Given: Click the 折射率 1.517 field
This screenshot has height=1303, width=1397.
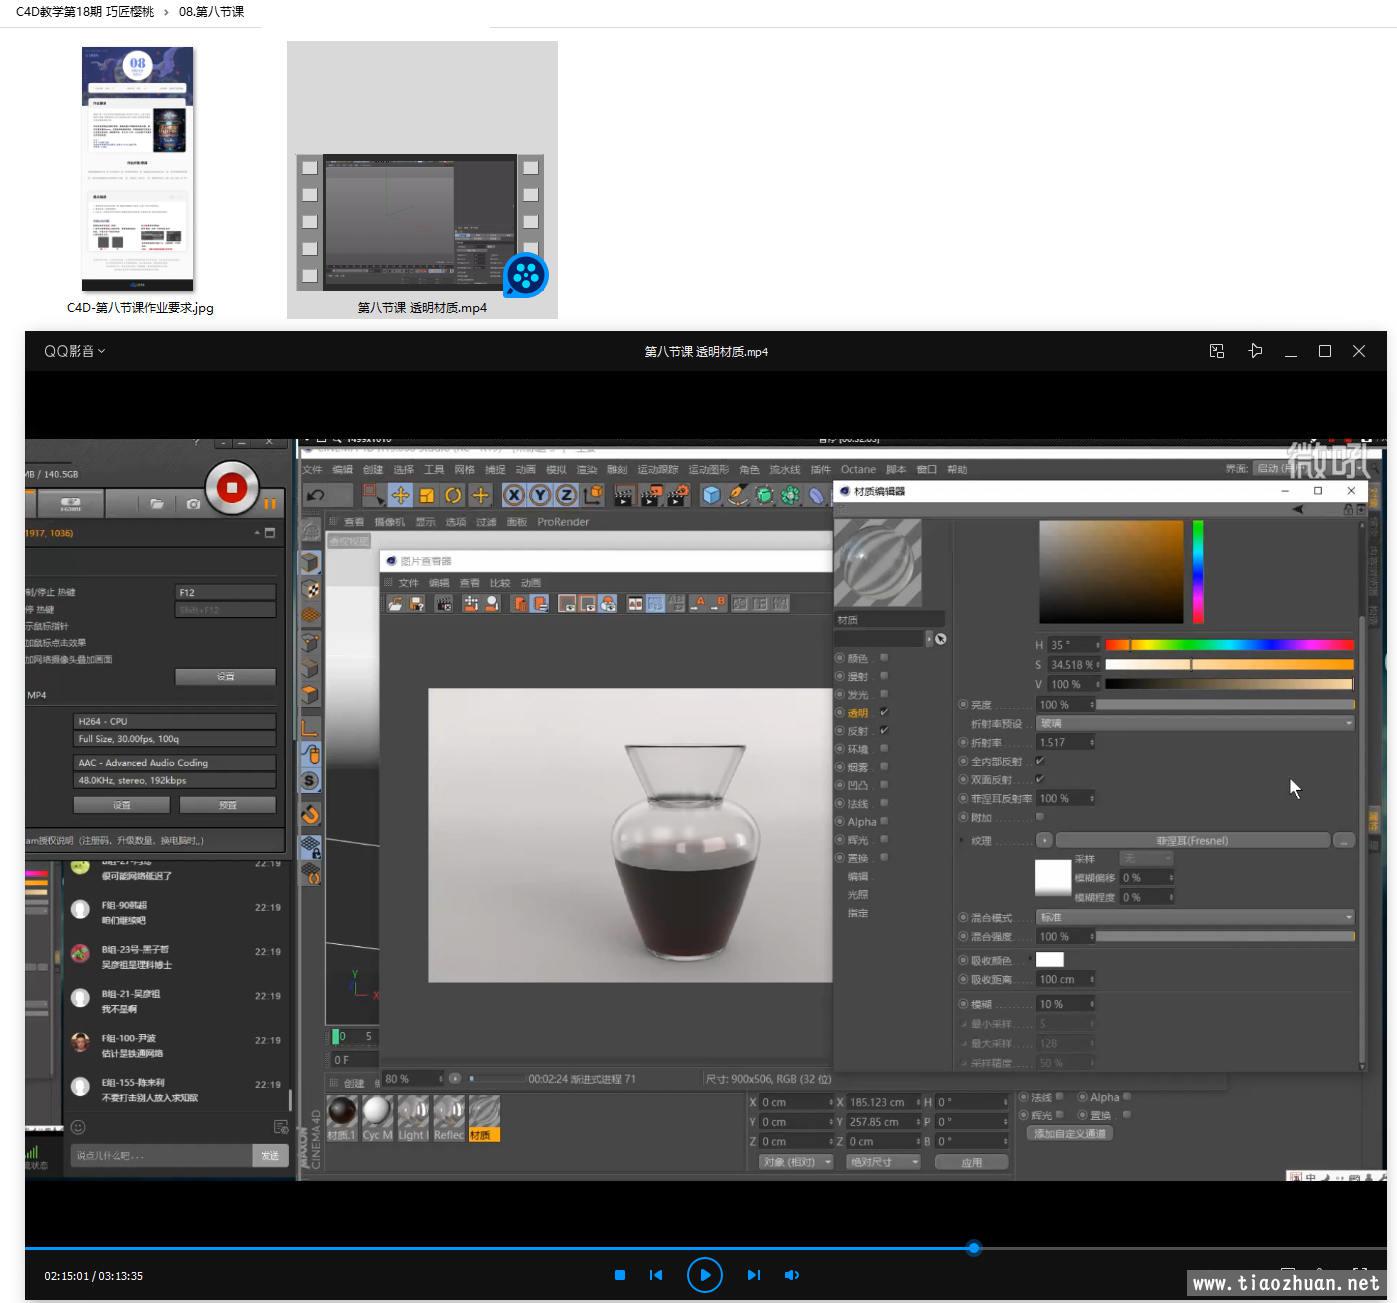Looking at the screenshot, I should tap(1065, 742).
